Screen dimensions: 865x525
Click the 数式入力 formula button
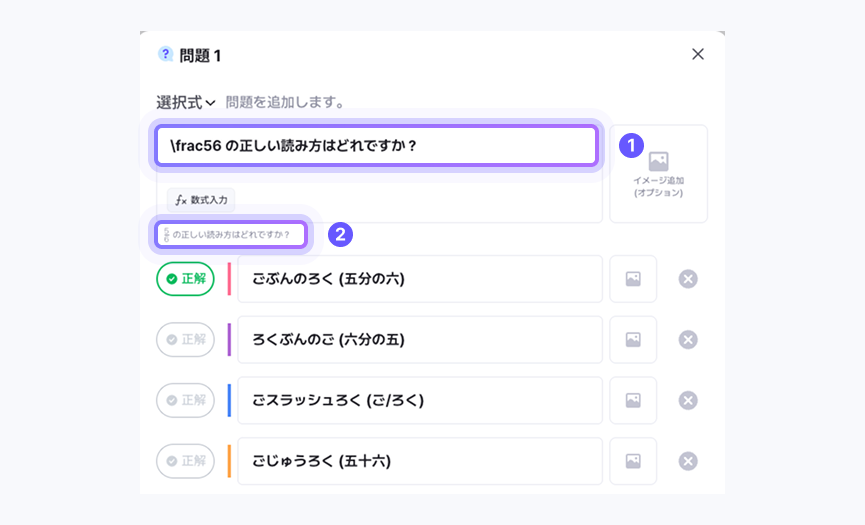coord(201,200)
